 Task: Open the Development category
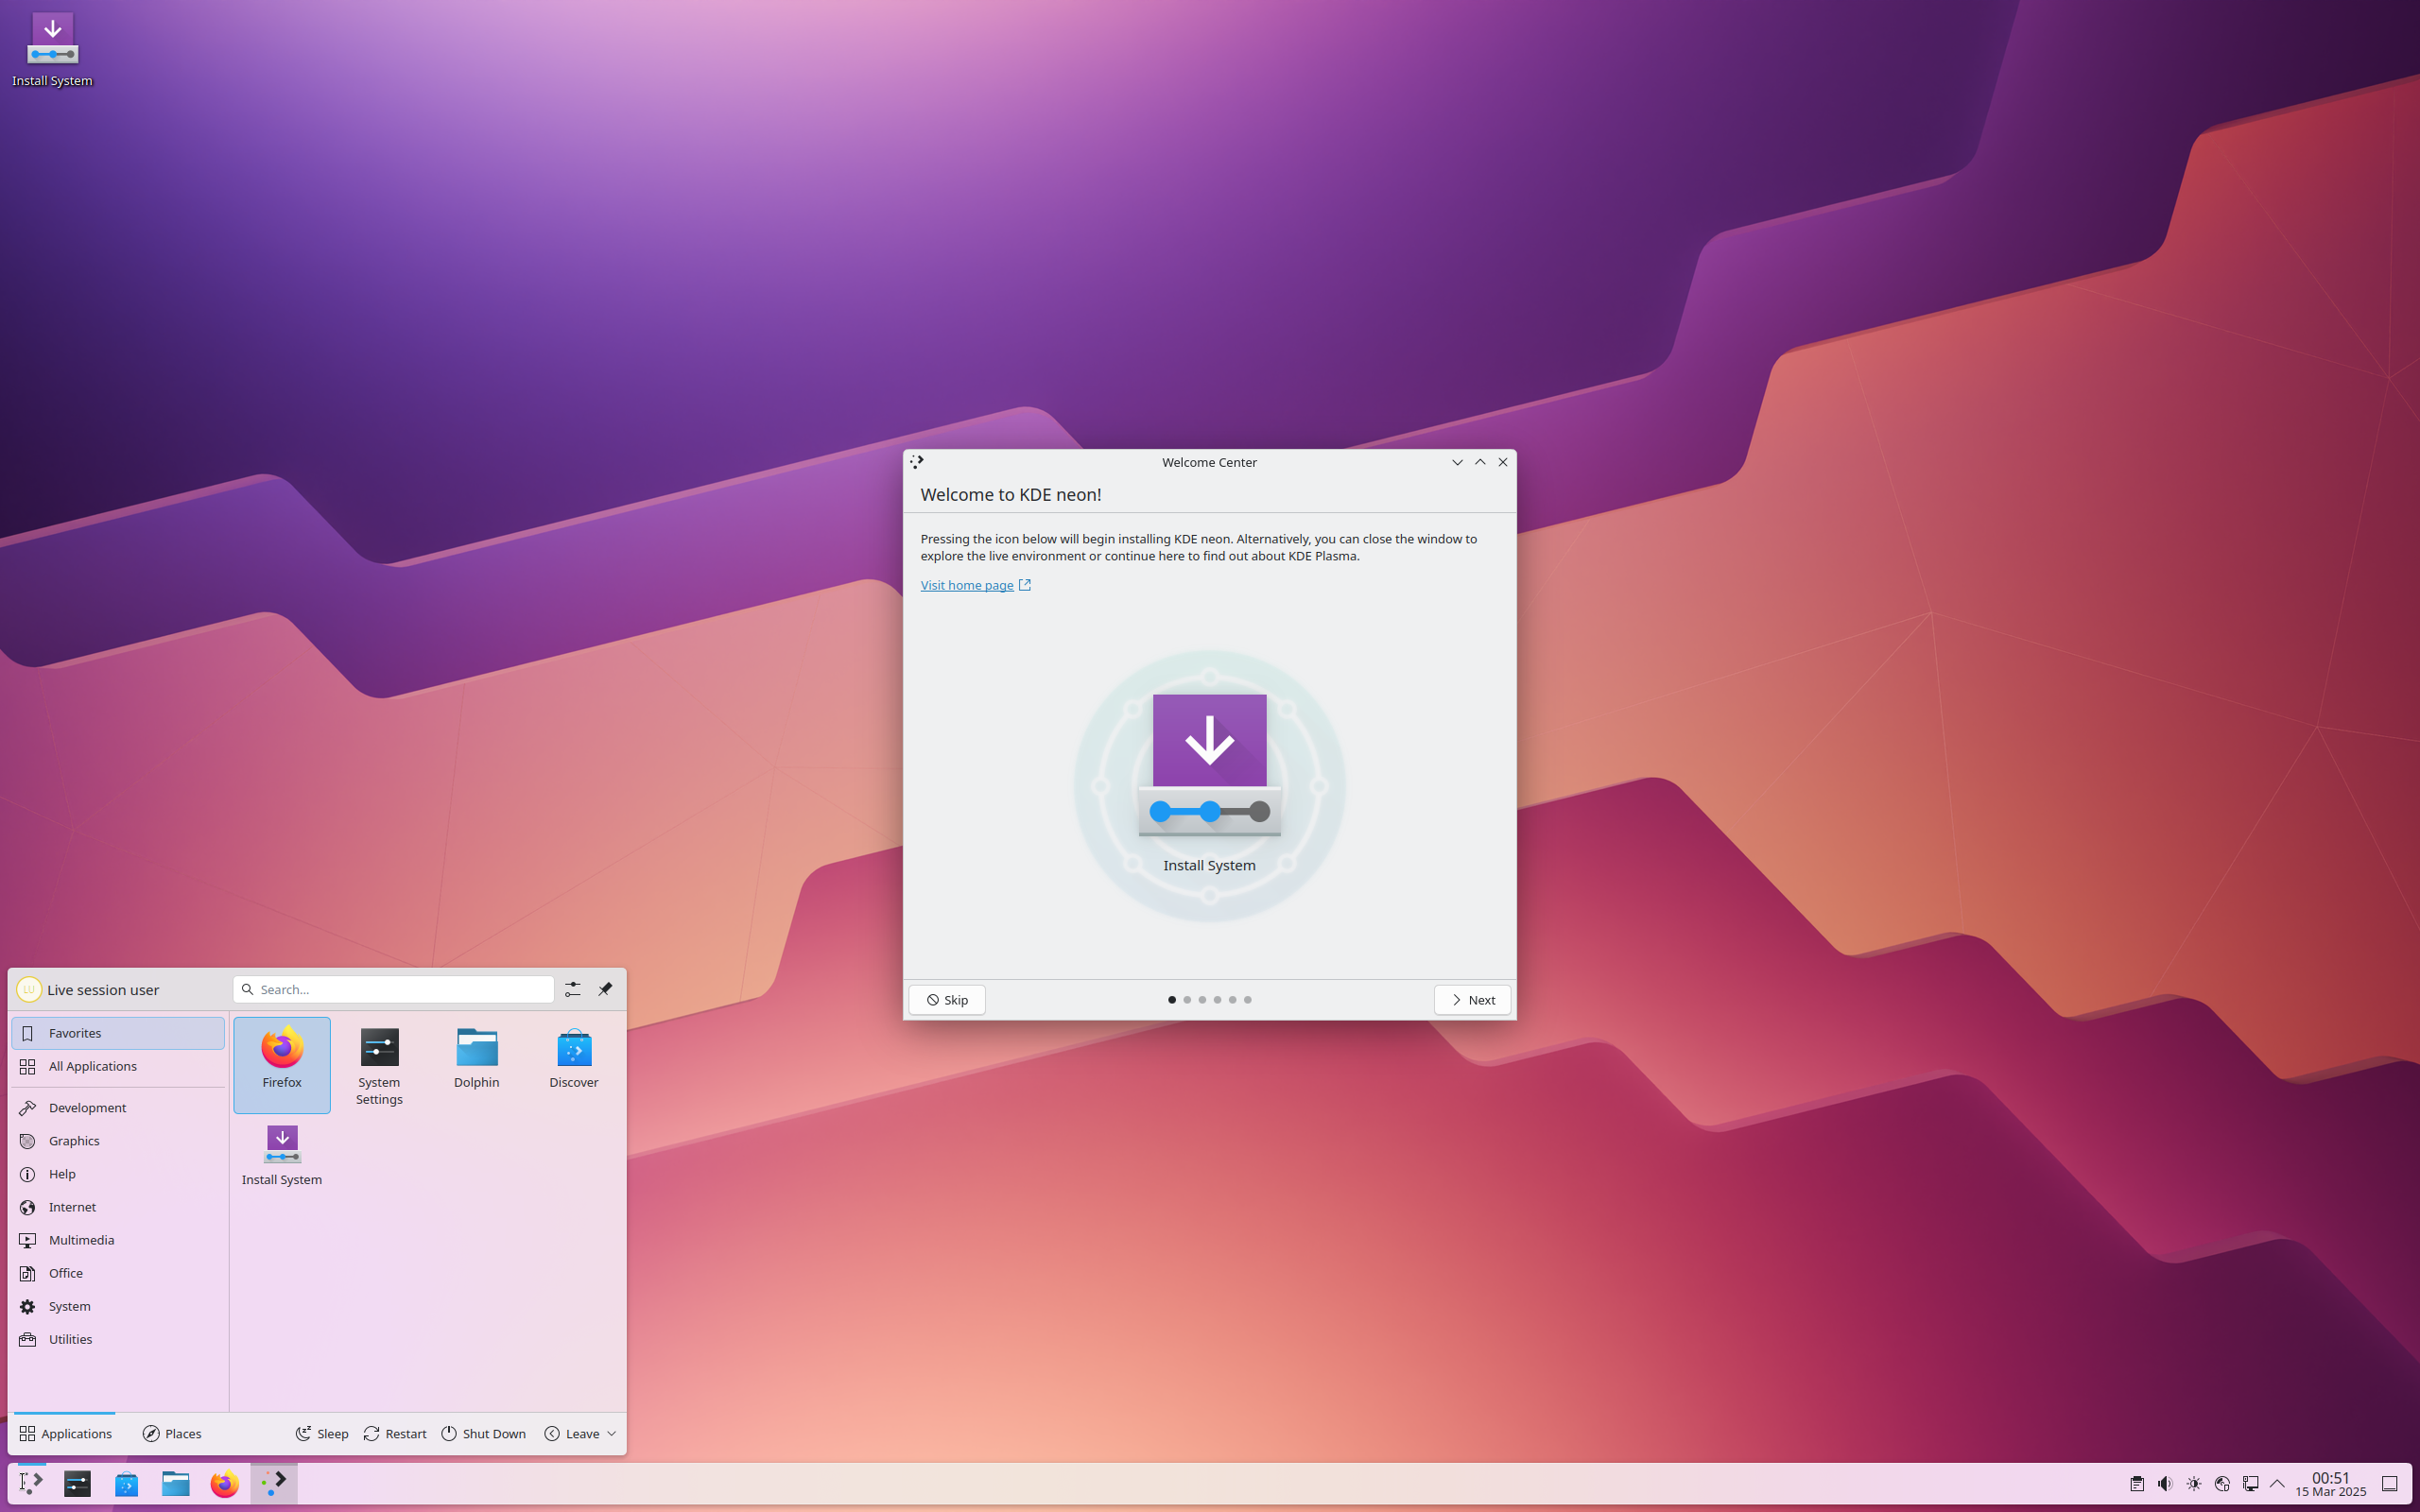[x=118, y=1108]
